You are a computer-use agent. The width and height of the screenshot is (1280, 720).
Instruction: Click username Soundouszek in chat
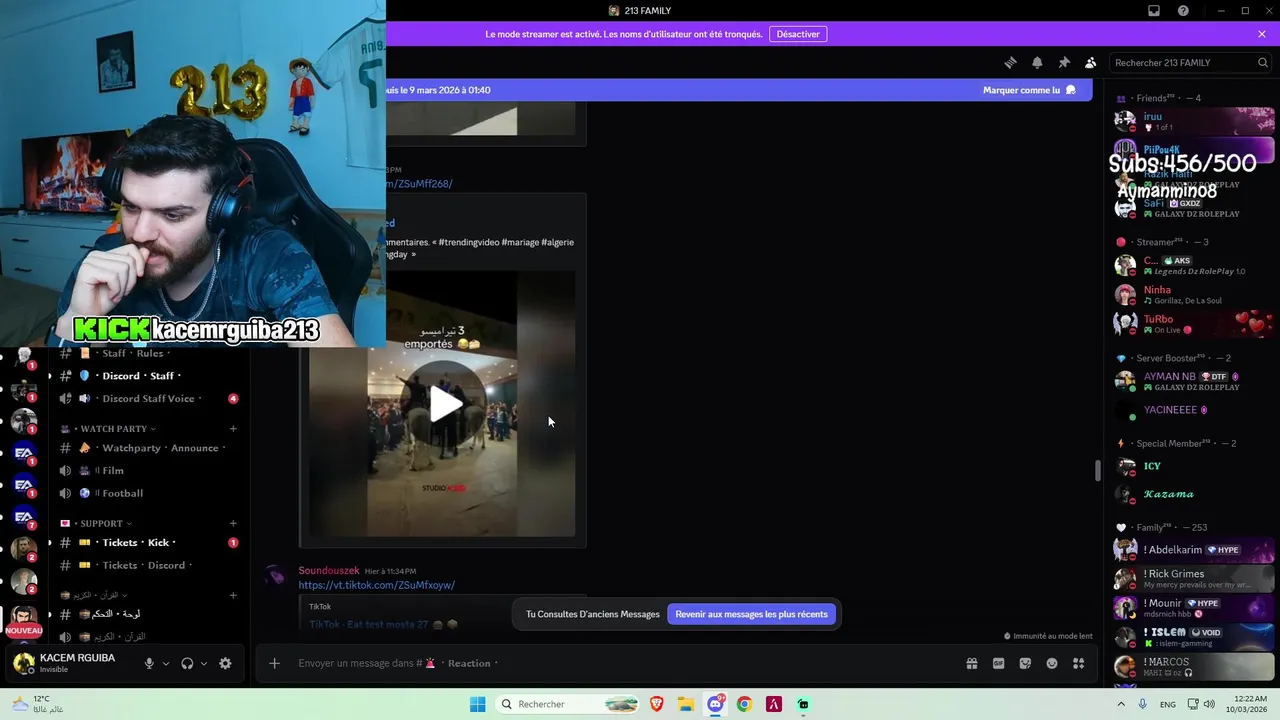pos(329,571)
